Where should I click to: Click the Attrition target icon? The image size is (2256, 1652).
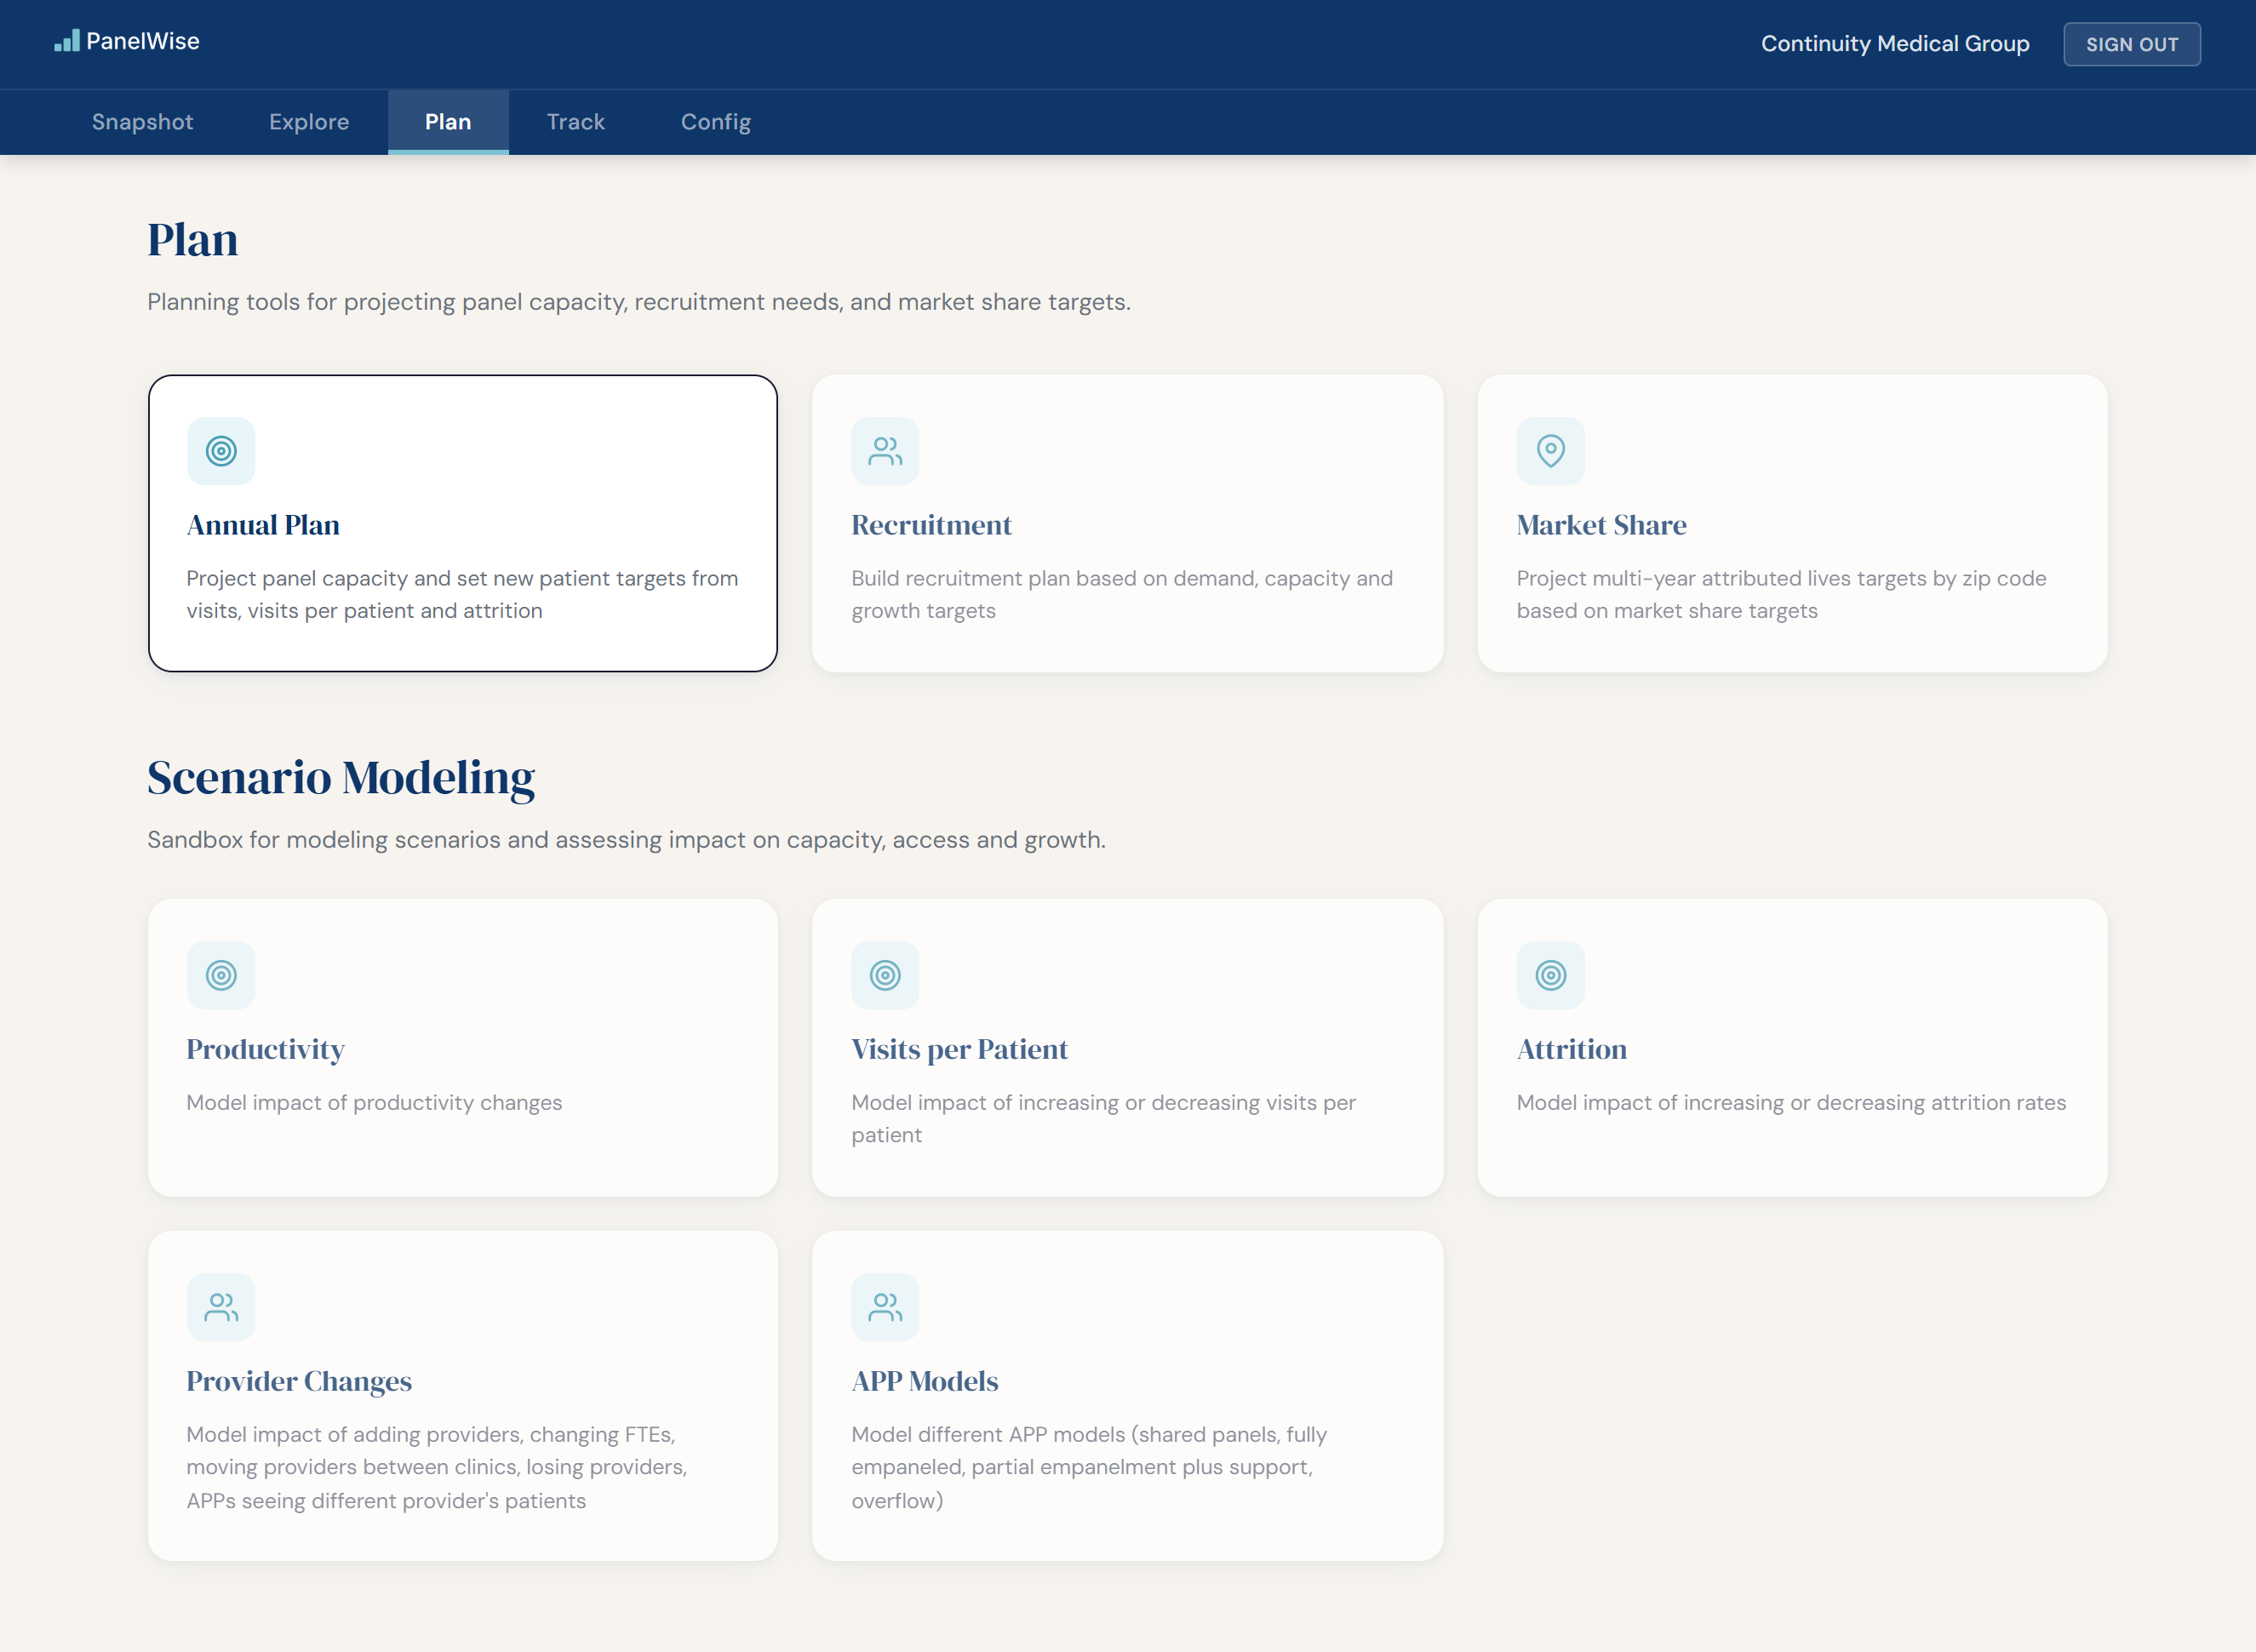point(1550,975)
